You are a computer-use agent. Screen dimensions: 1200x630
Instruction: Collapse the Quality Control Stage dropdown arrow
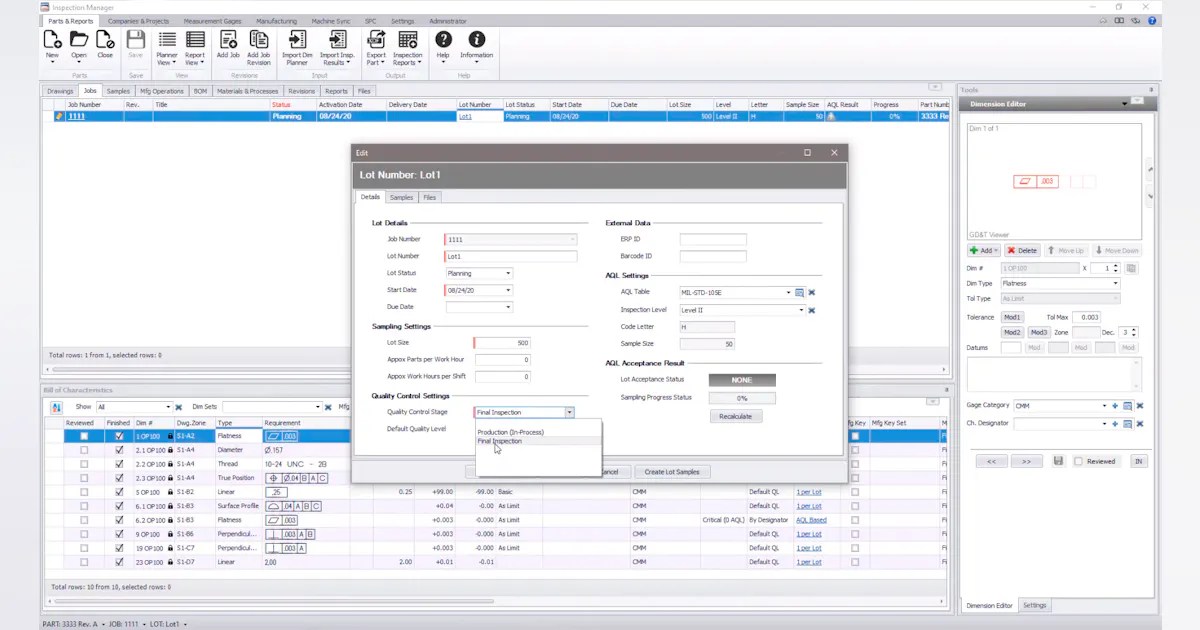[x=570, y=412]
